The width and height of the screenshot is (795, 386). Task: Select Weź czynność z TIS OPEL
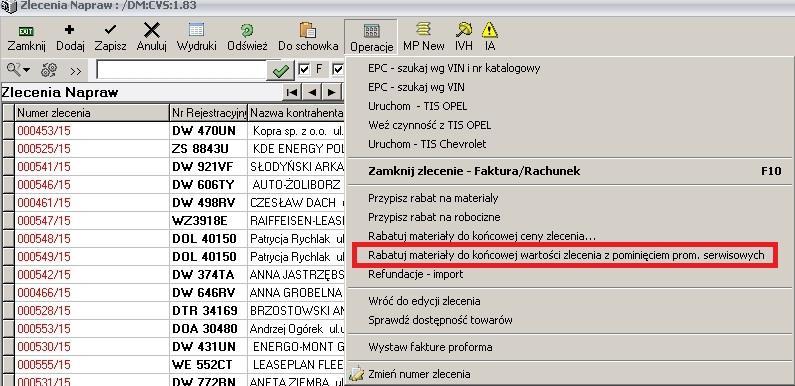pos(429,125)
